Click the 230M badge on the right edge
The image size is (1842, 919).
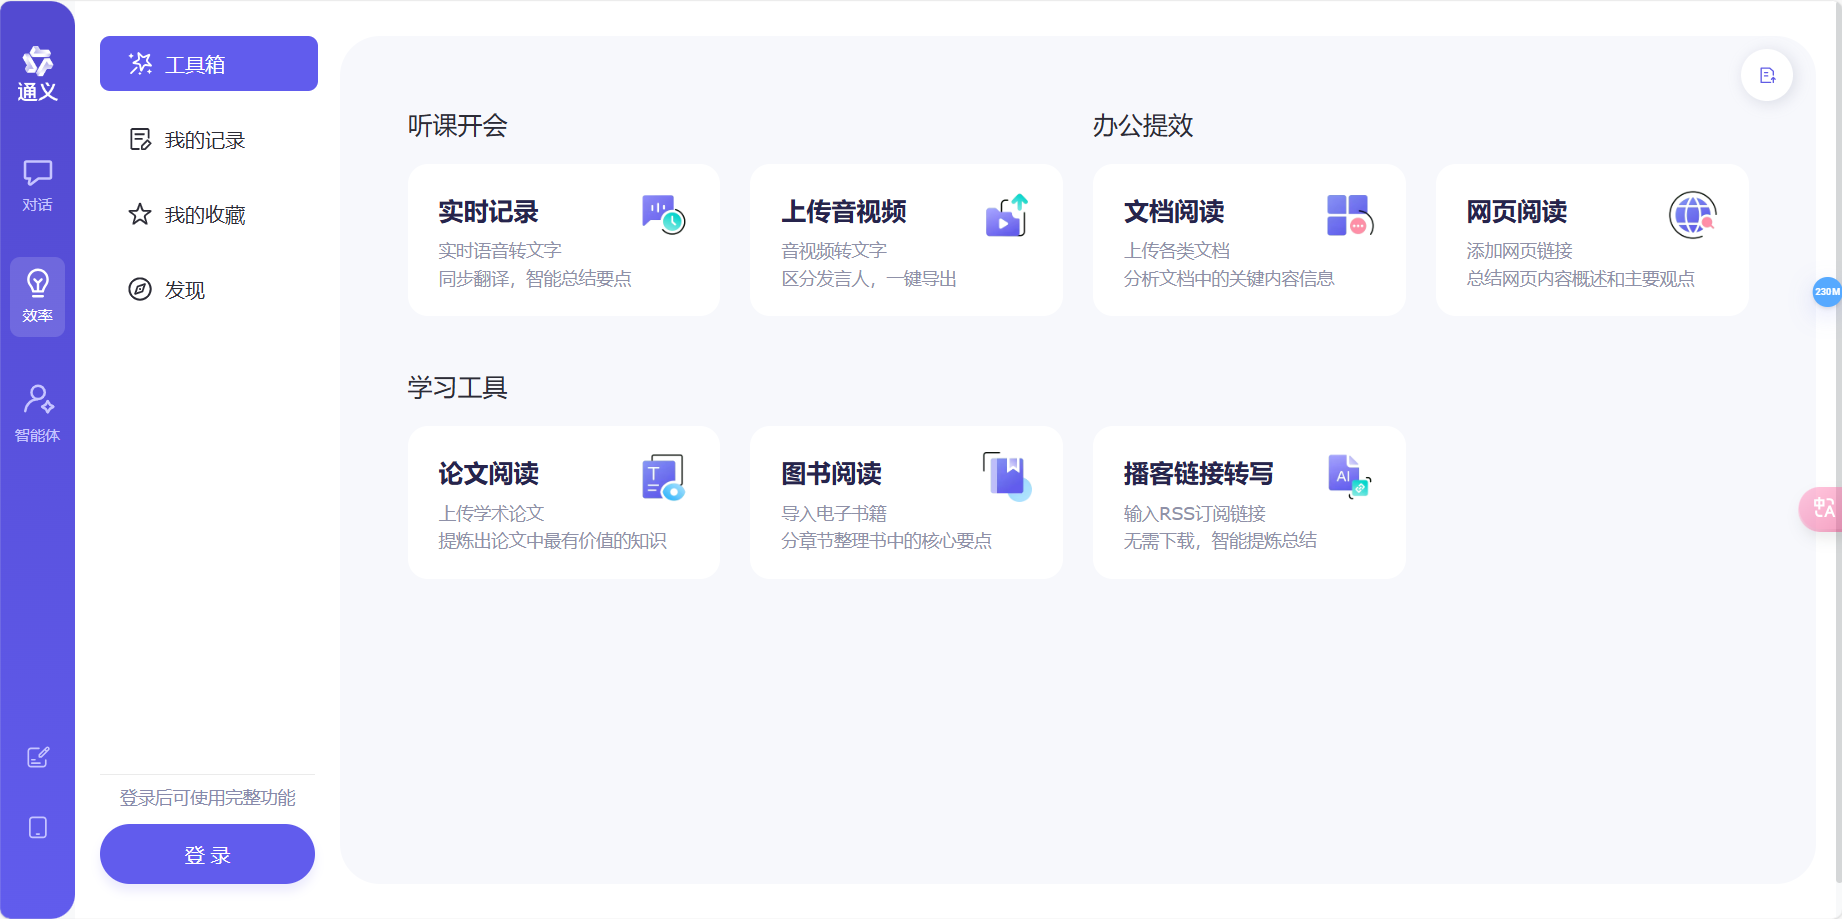click(1828, 293)
